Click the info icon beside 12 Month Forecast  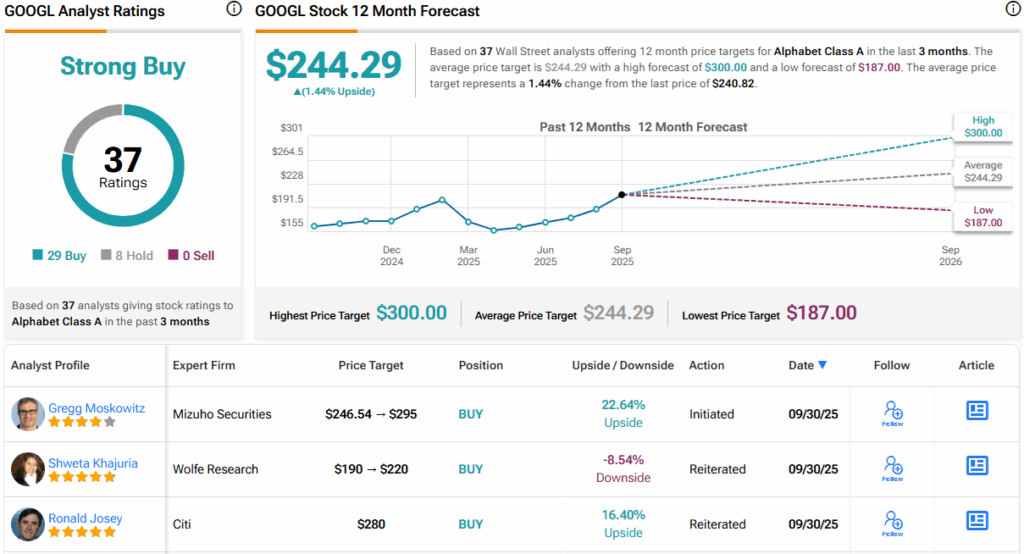(1012, 10)
